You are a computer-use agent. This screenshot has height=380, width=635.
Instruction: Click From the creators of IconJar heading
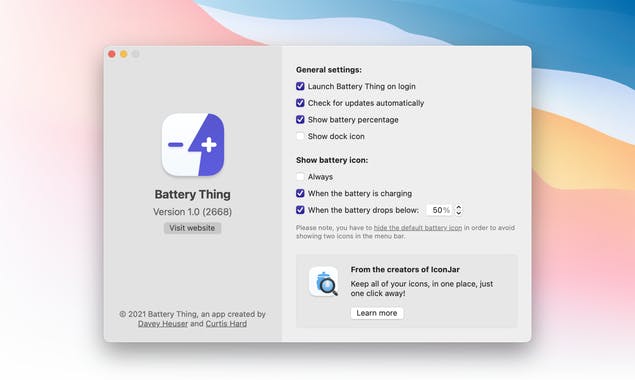pyautogui.click(x=405, y=269)
